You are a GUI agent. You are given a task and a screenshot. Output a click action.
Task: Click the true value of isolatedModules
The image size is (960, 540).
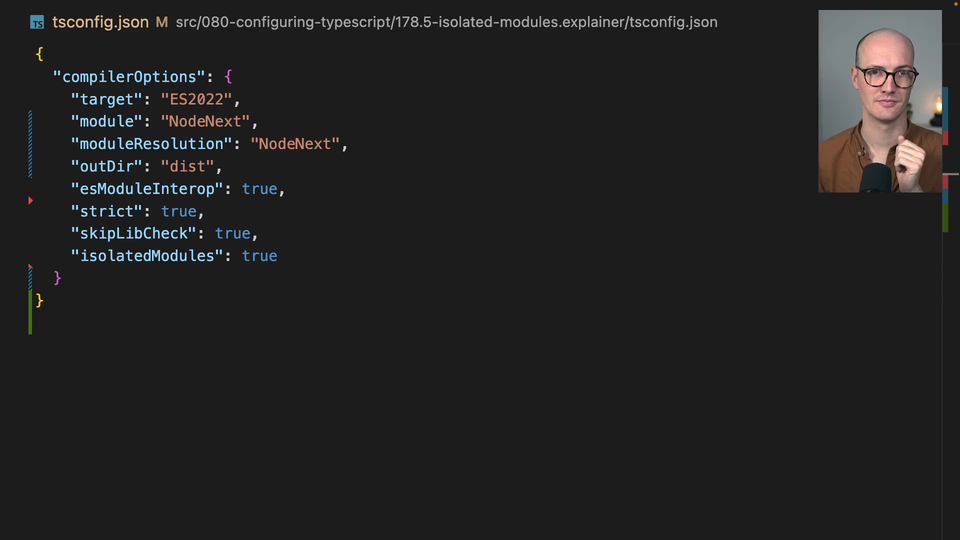259,256
